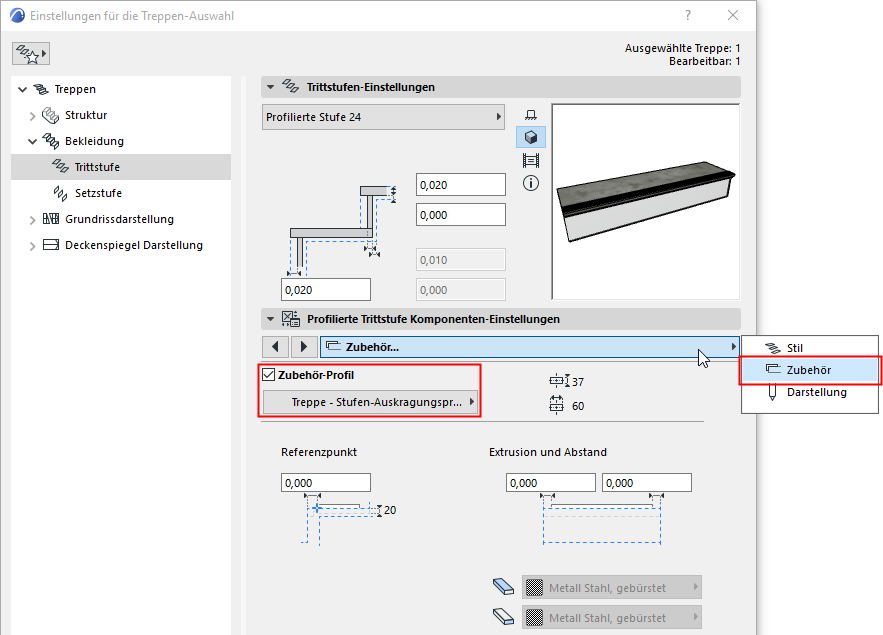Click the disabled 0,010 field
This screenshot has width=883, height=635.
click(461, 260)
